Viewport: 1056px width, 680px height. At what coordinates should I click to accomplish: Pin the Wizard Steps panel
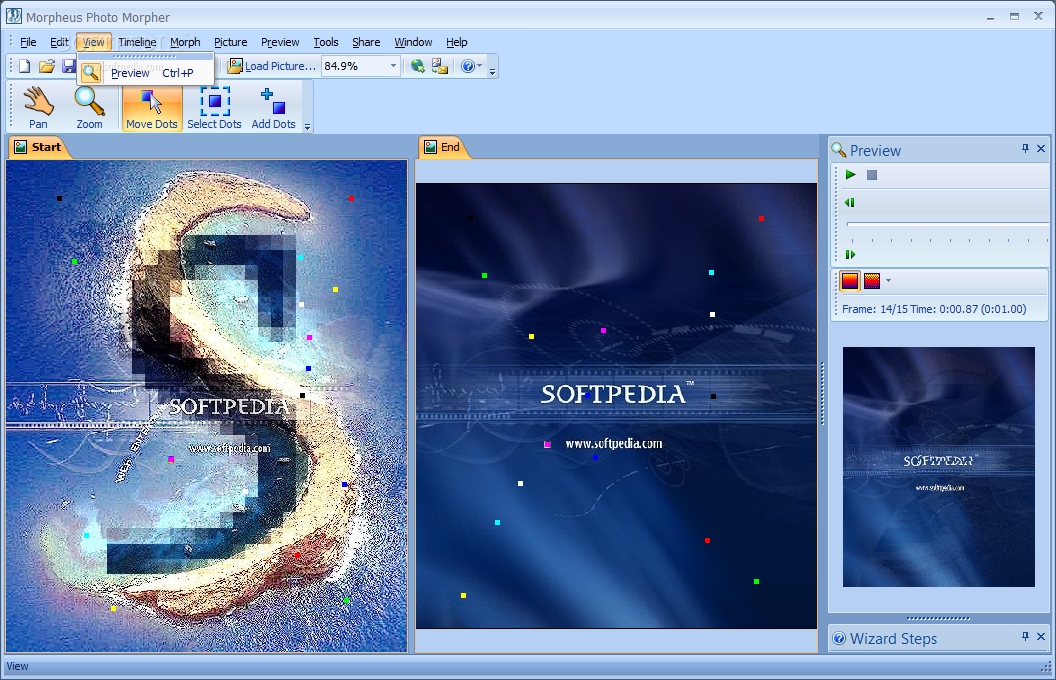(1025, 636)
